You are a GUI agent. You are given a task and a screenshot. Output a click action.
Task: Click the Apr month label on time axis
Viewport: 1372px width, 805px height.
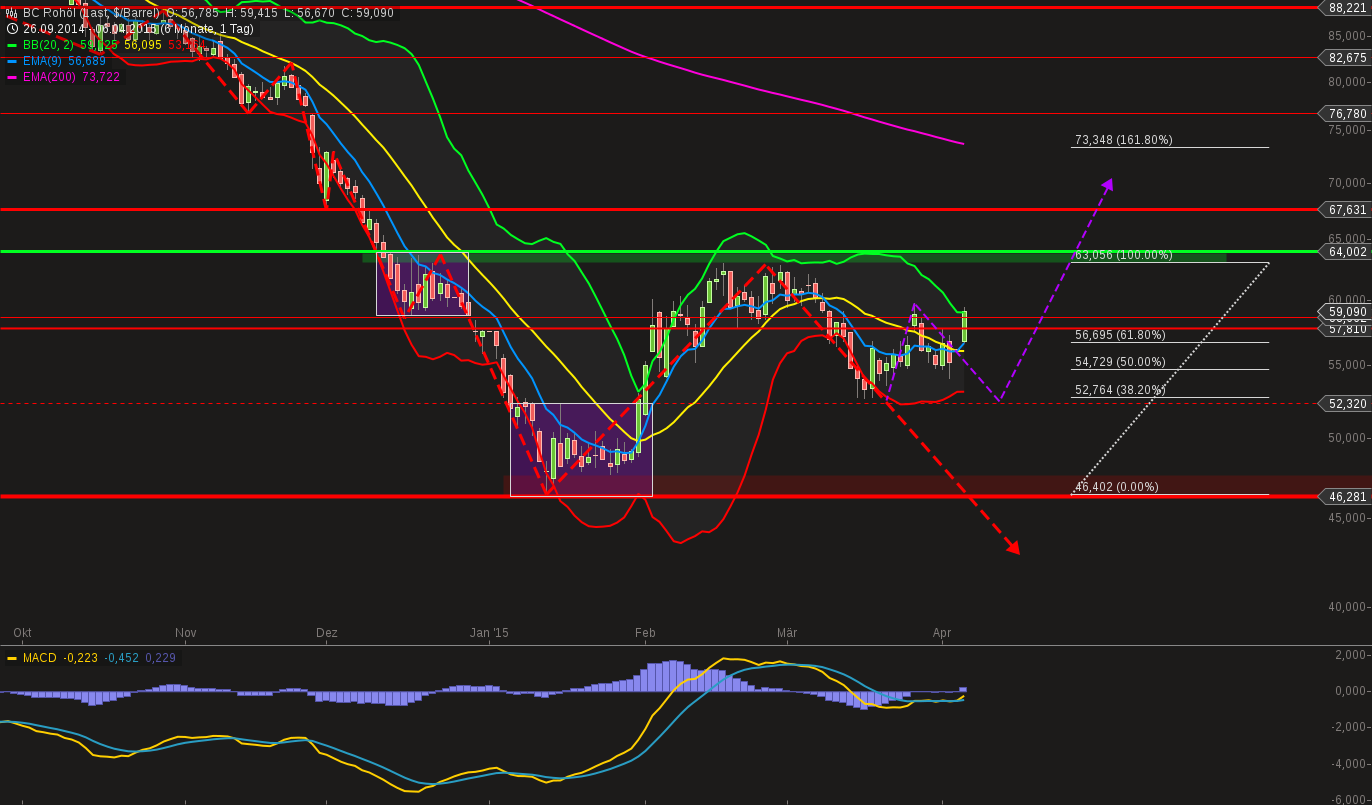(x=941, y=633)
